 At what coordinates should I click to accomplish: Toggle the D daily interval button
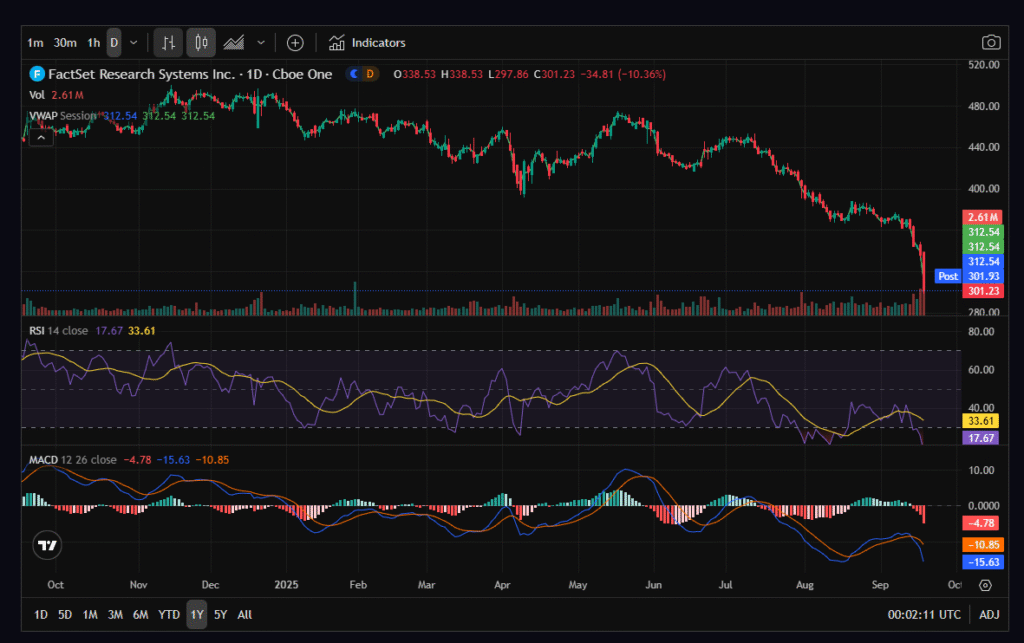(x=113, y=43)
